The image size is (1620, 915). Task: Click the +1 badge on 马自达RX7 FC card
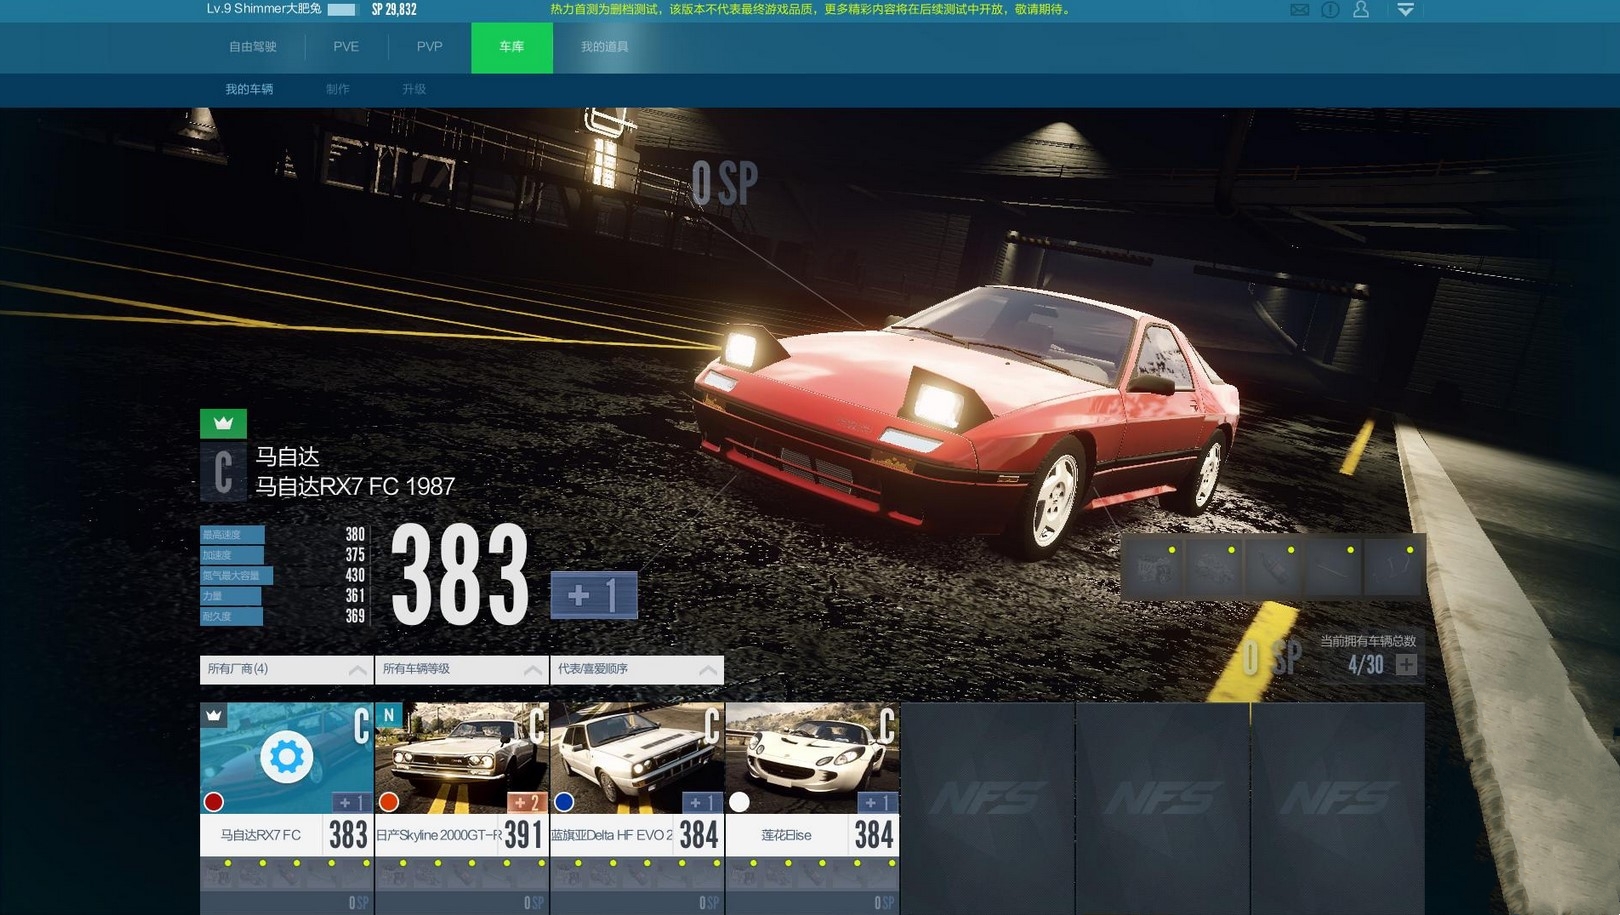click(351, 802)
